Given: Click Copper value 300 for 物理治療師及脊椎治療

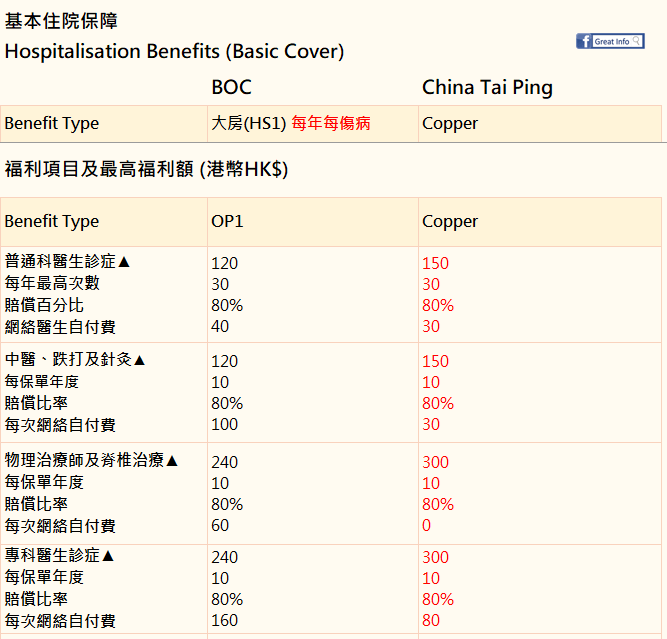Looking at the screenshot, I should (x=435, y=462).
